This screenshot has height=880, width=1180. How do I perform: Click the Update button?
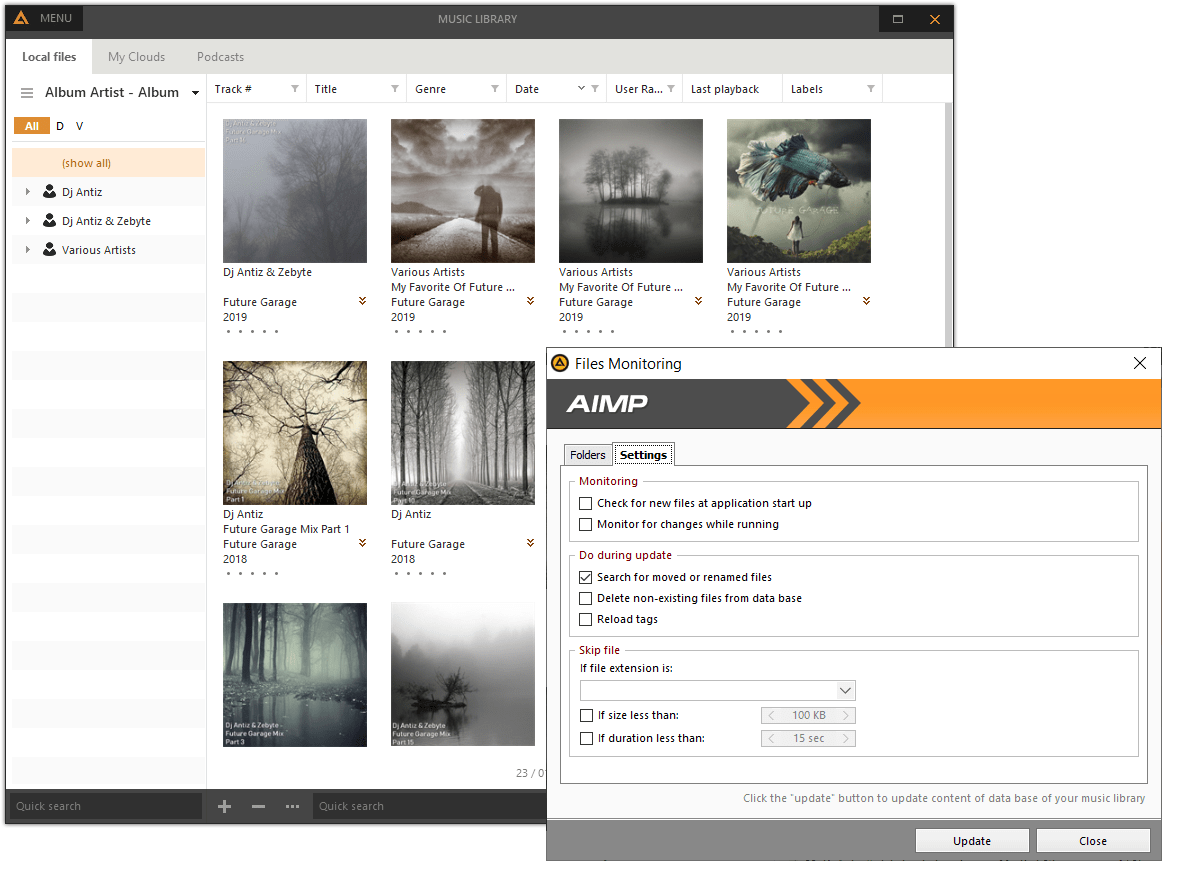coord(971,841)
